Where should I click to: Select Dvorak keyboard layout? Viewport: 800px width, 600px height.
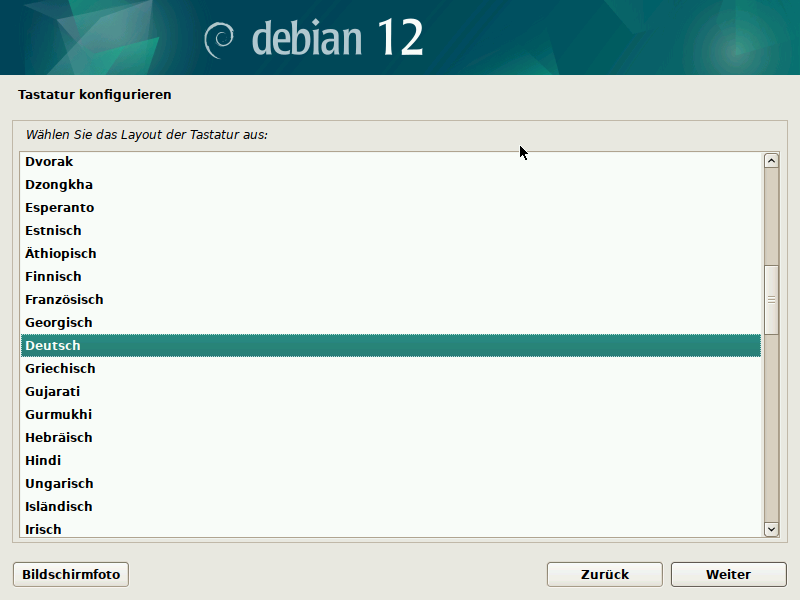[x=49, y=162]
